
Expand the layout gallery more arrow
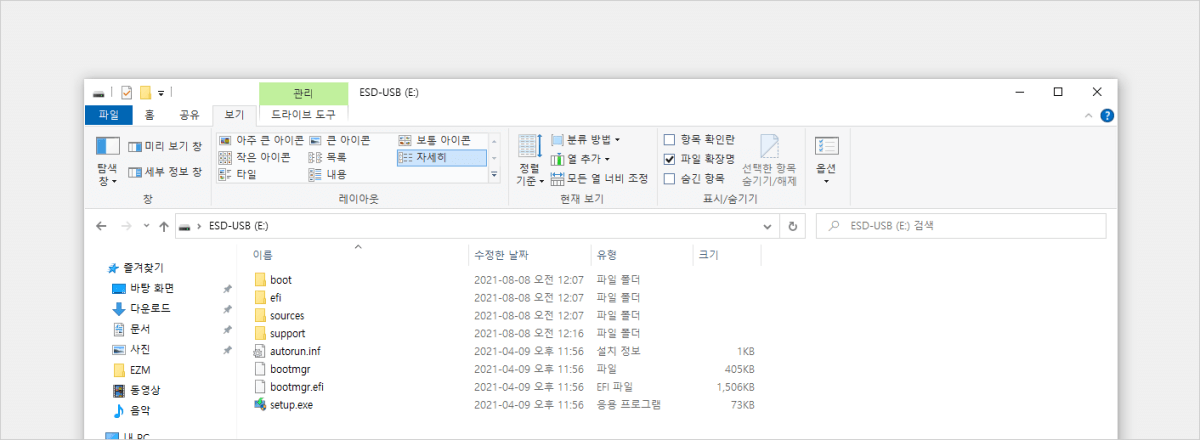click(494, 174)
